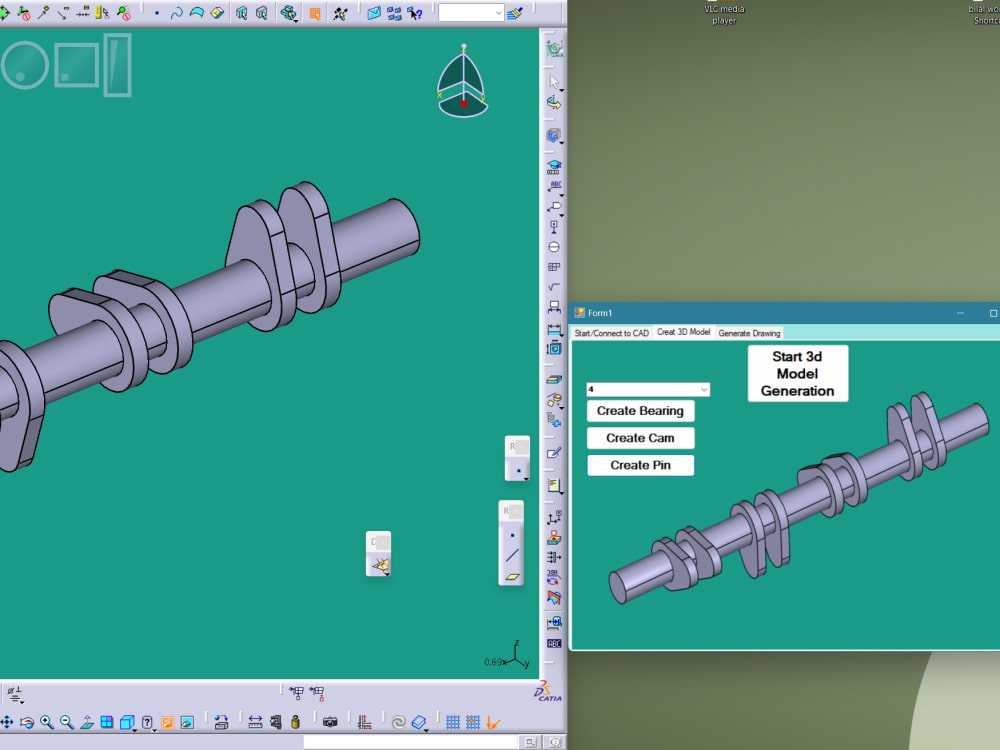The image size is (1000, 750).
Task: Open the Multi-View quad window icon
Action: [x=107, y=722]
